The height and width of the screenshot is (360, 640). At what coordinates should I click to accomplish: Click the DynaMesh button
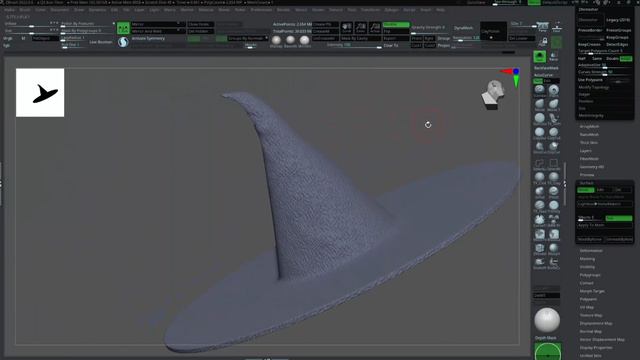[x=464, y=28]
